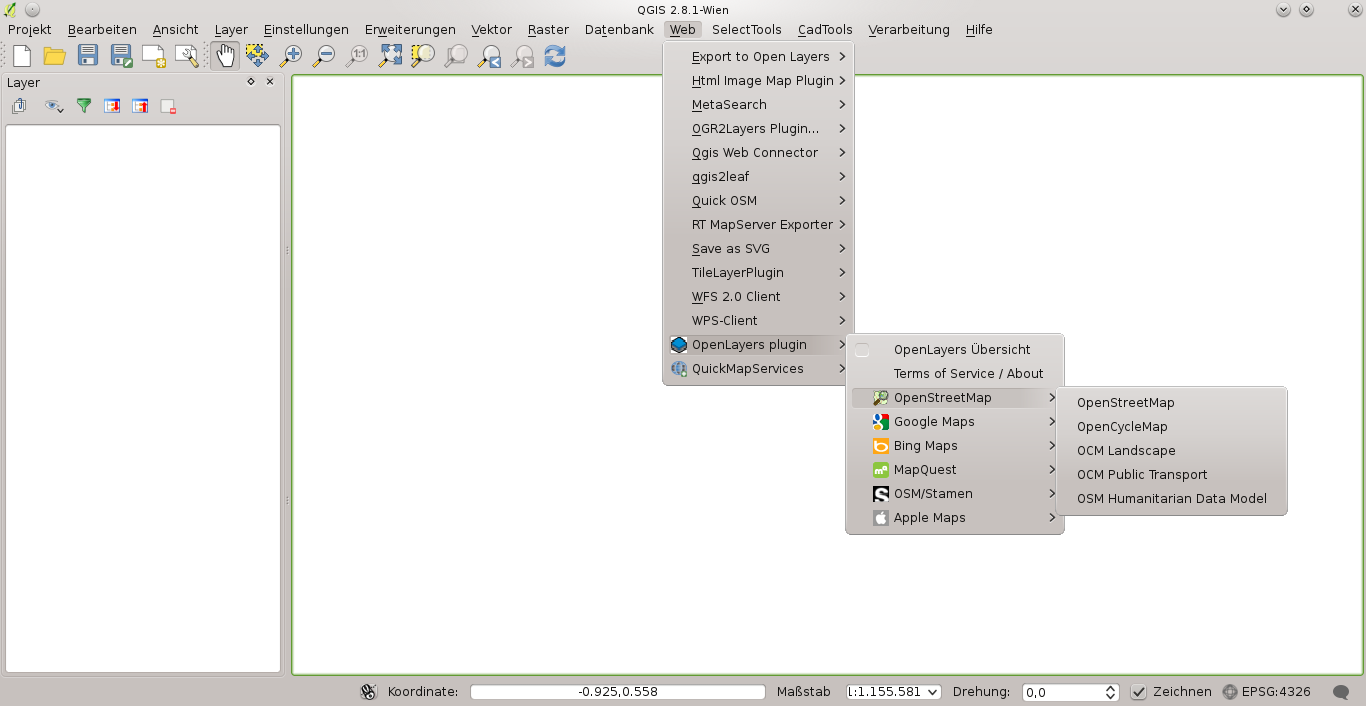Expand the MapQuest submenu
The width and height of the screenshot is (1366, 706).
955,470
